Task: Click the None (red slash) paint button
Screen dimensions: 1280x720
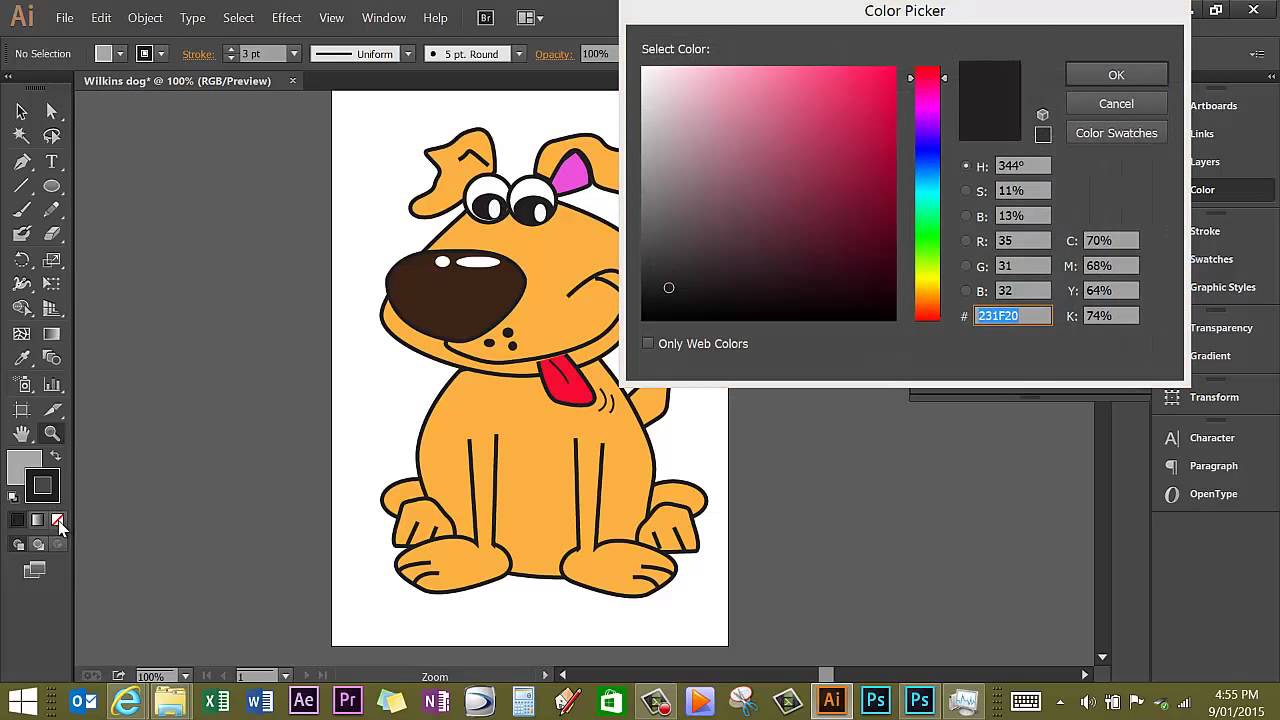Action: pyautogui.click(x=57, y=520)
